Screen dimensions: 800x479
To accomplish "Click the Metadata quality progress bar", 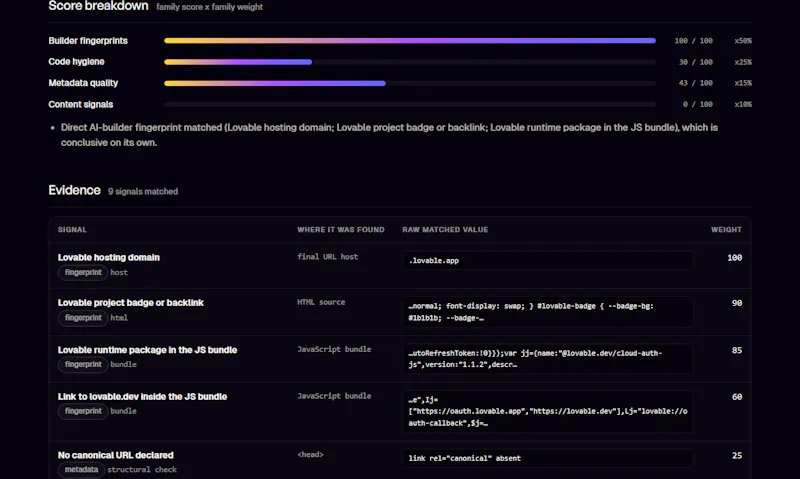I will (410, 83).
